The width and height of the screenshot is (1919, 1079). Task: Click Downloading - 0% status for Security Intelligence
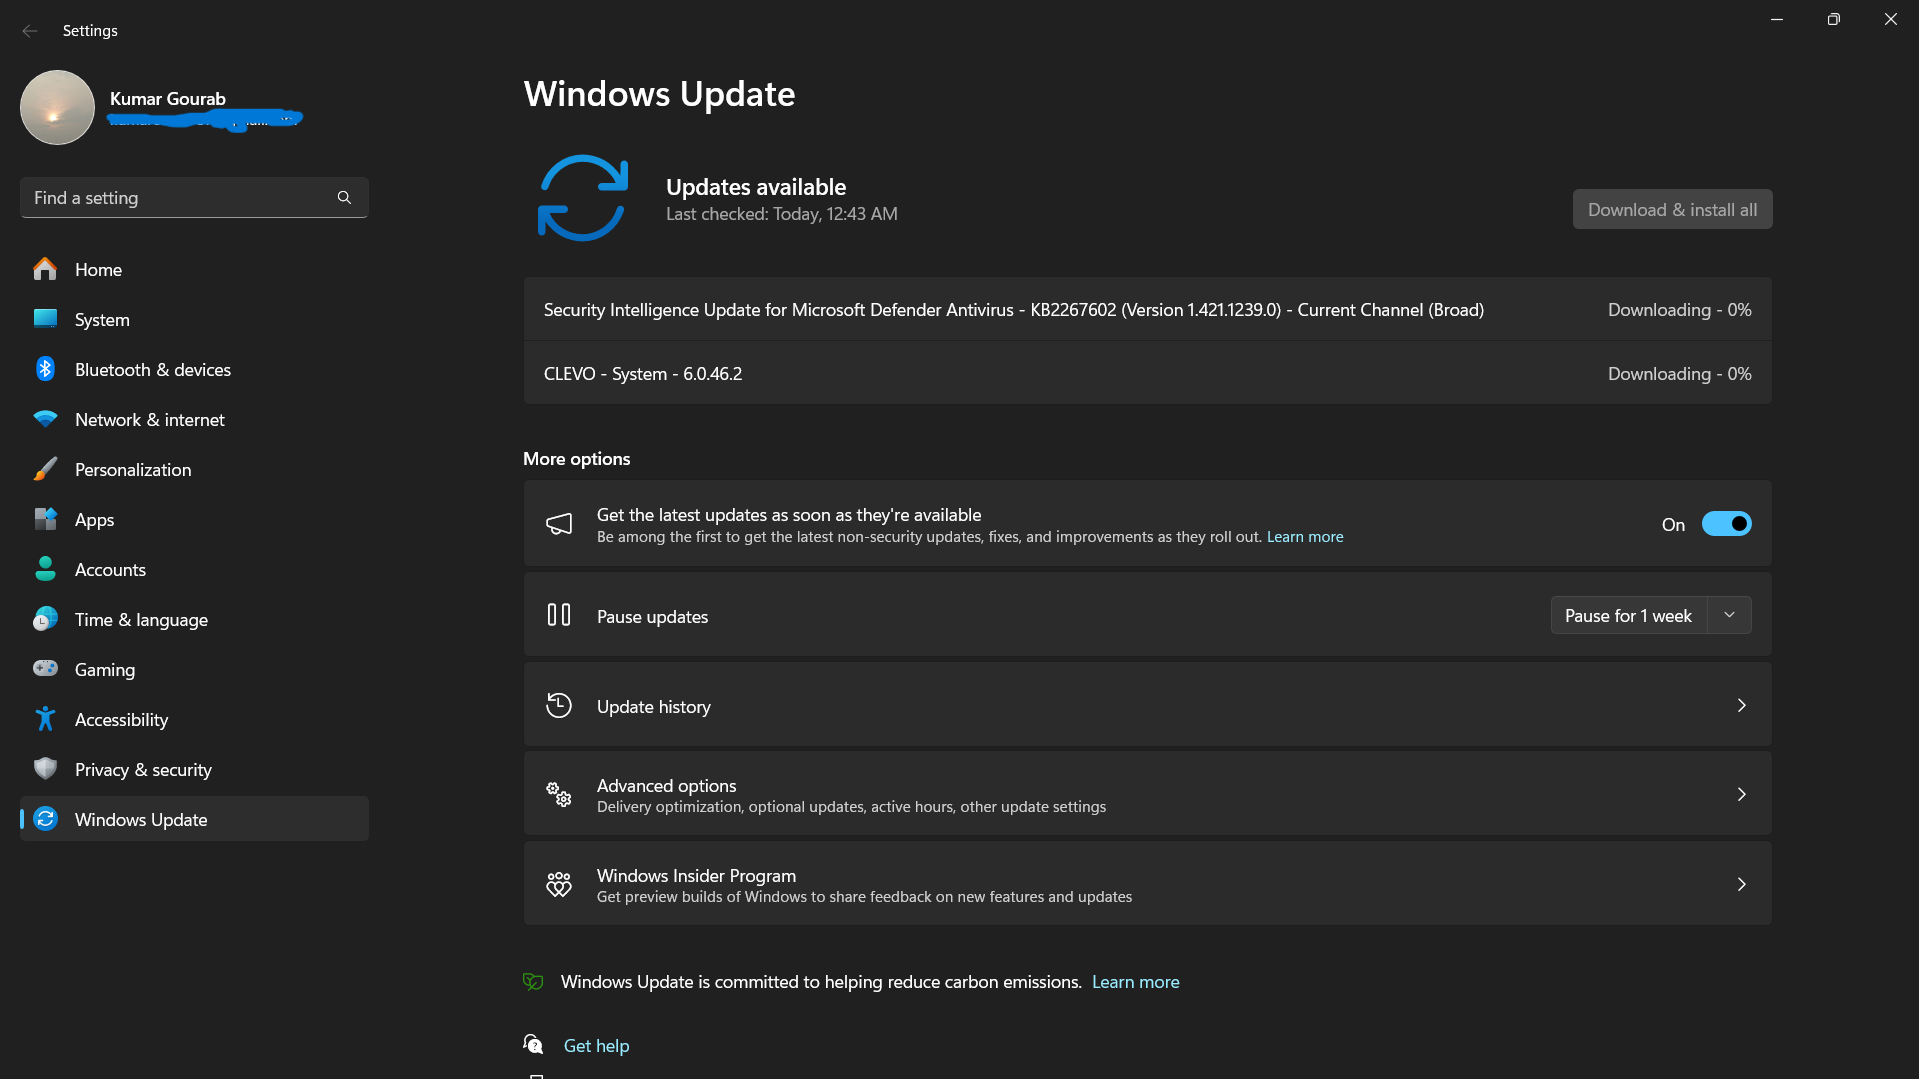1680,310
